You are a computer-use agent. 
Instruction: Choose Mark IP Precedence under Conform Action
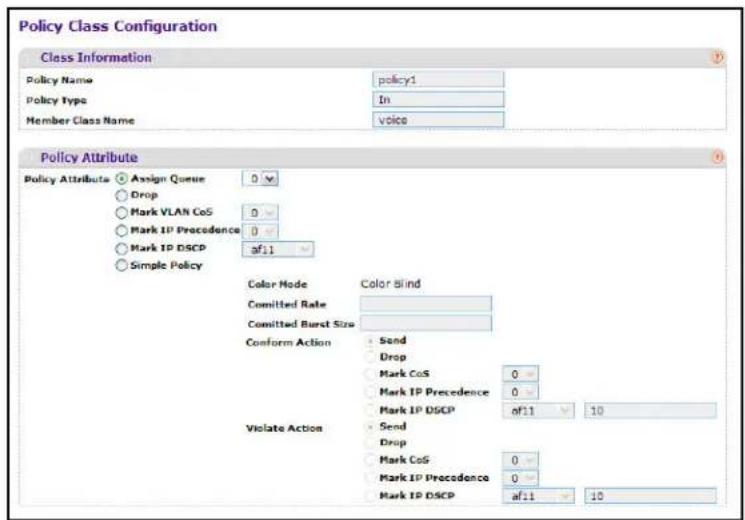(370, 392)
